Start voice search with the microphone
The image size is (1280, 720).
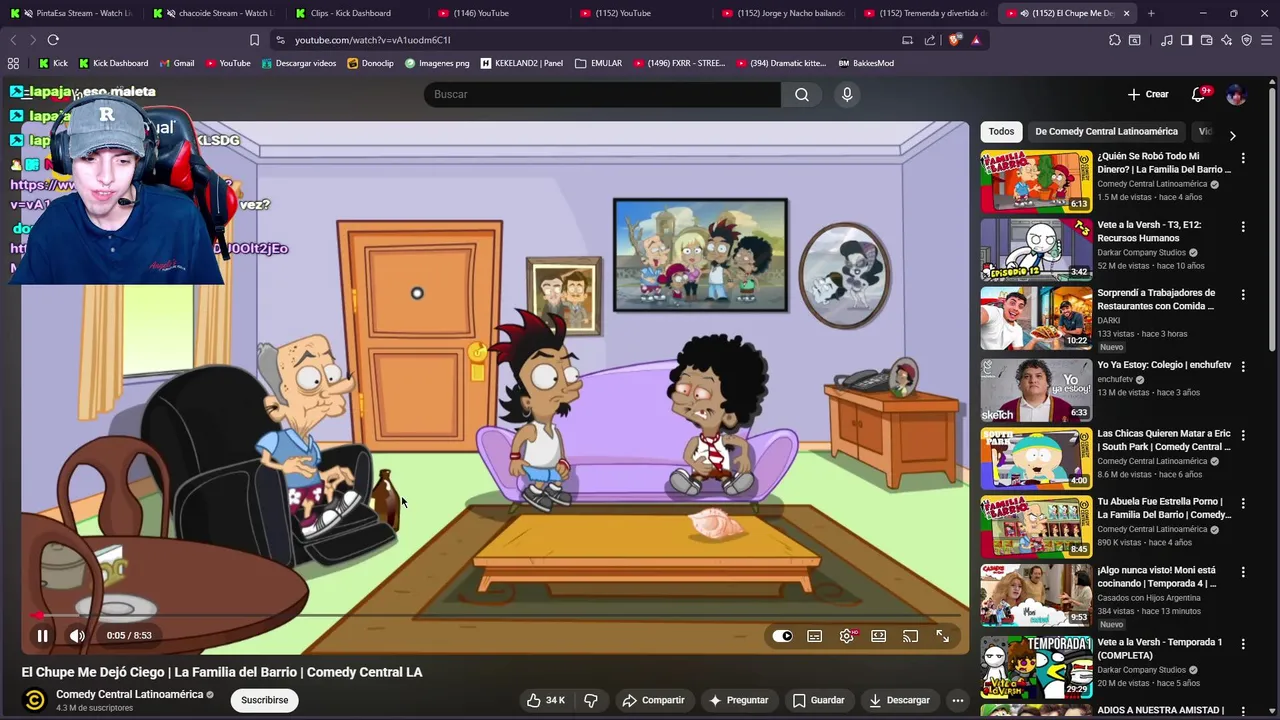[x=847, y=94]
